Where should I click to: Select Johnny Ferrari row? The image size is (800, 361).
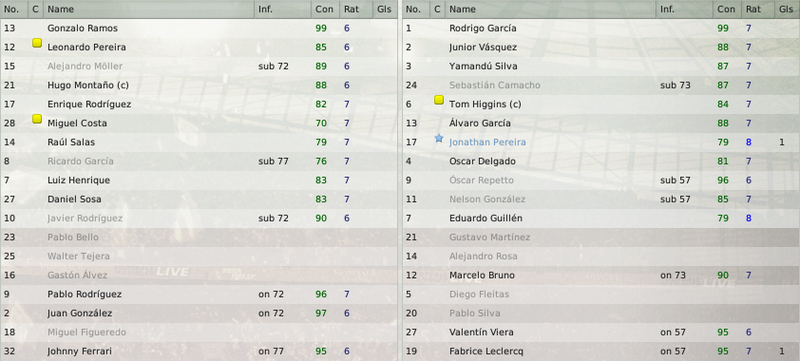pyautogui.click(x=199, y=351)
